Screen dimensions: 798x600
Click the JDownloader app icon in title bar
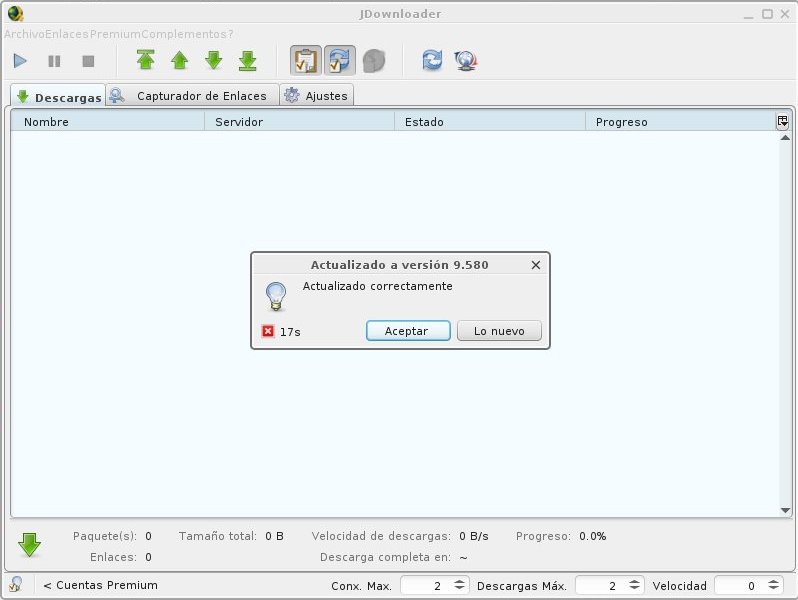pyautogui.click(x=15, y=14)
